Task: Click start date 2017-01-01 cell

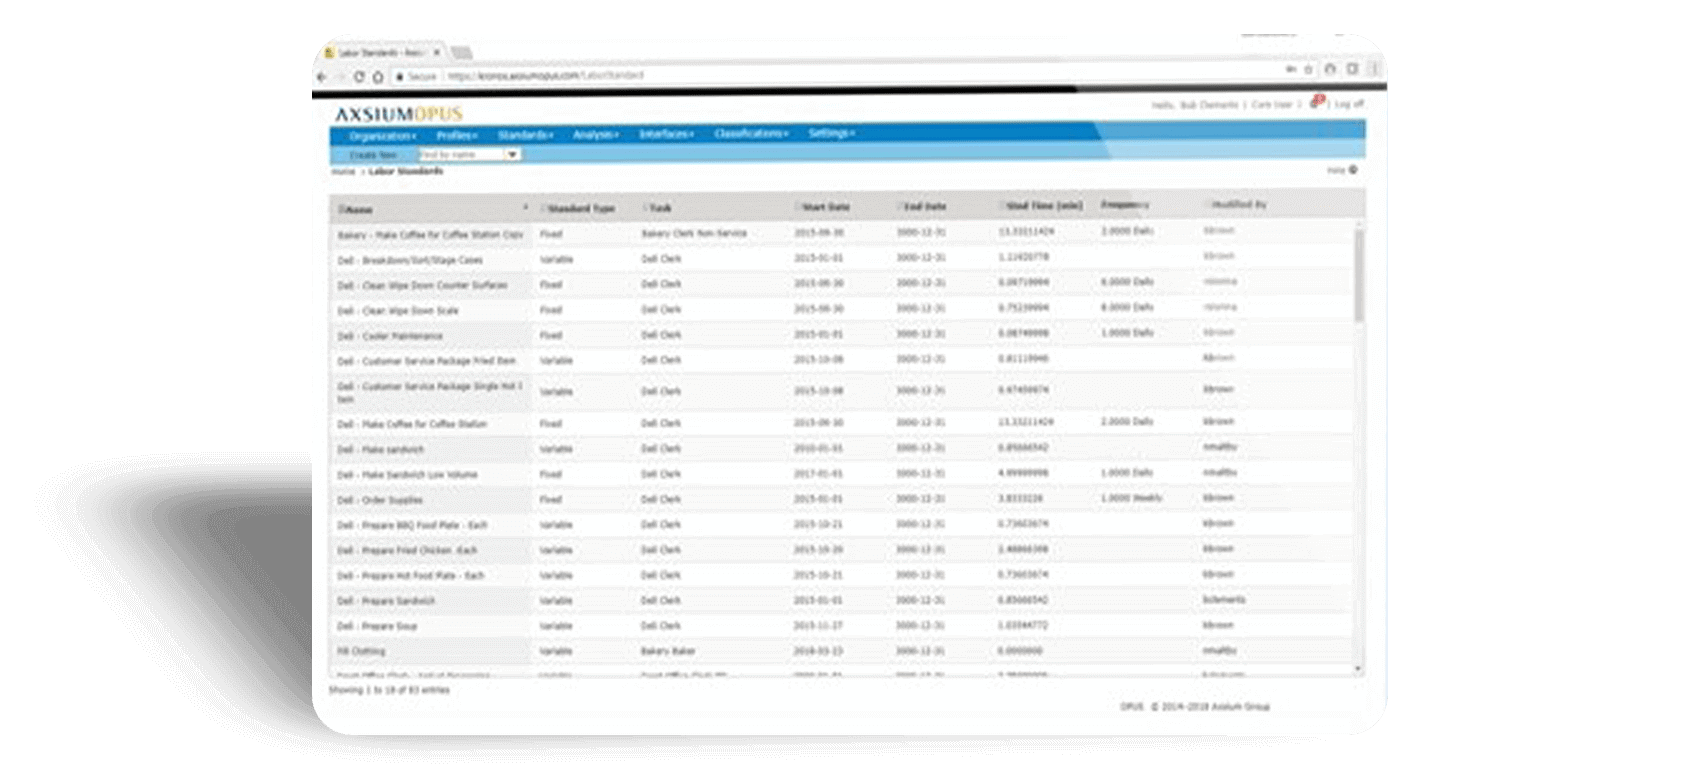Action: 818,473
